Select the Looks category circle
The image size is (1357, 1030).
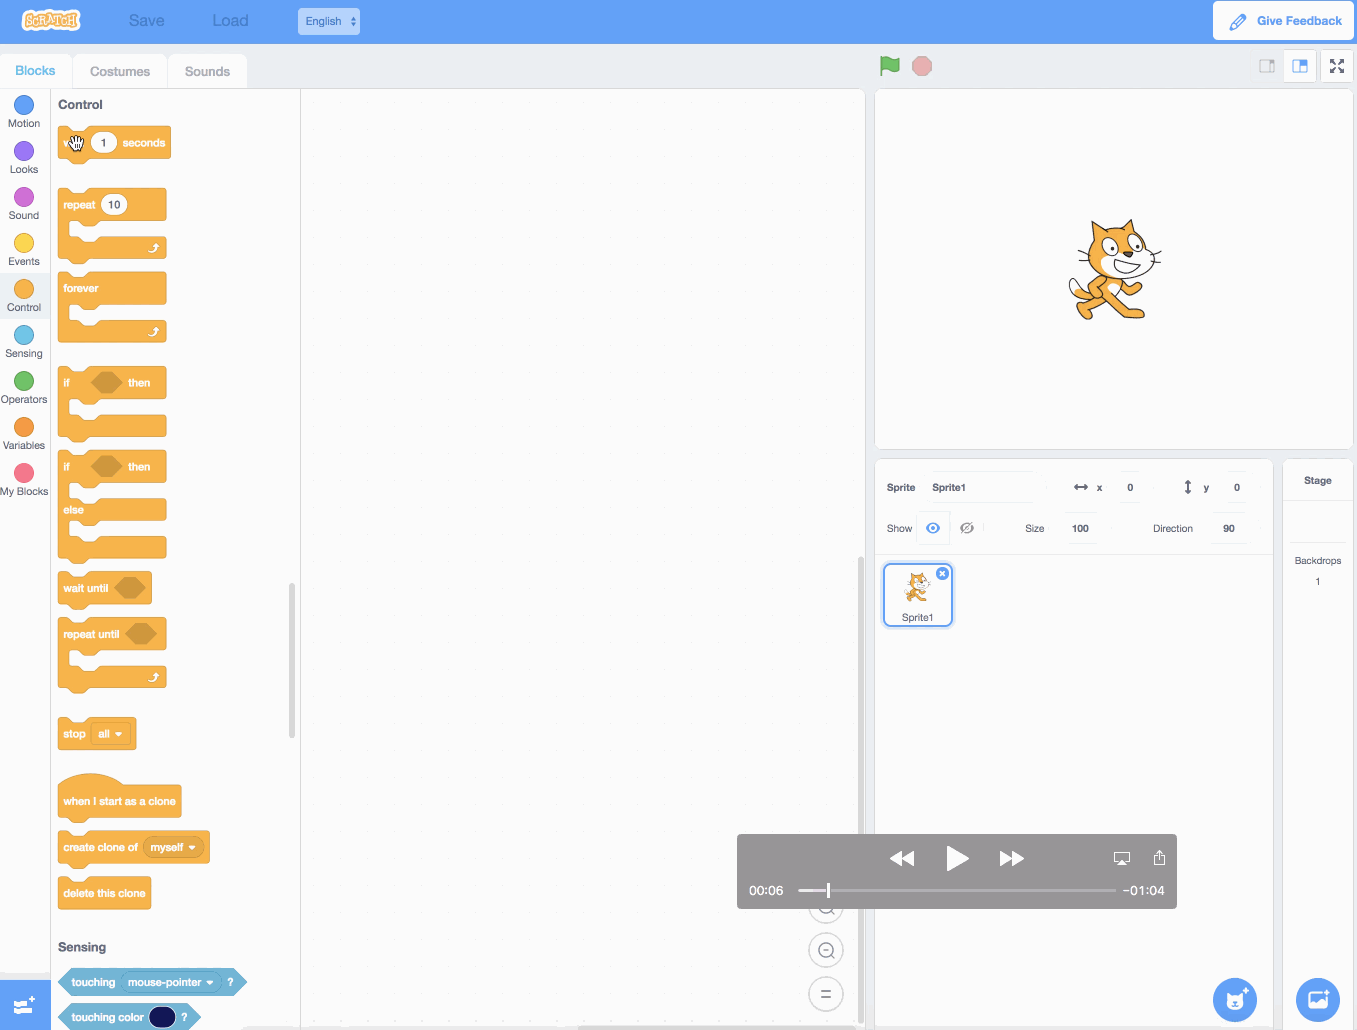tap(24, 151)
